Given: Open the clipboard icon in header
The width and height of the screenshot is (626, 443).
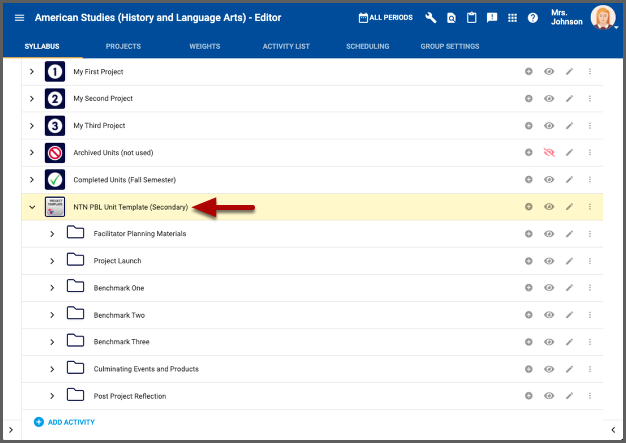Looking at the screenshot, I should (x=471, y=18).
